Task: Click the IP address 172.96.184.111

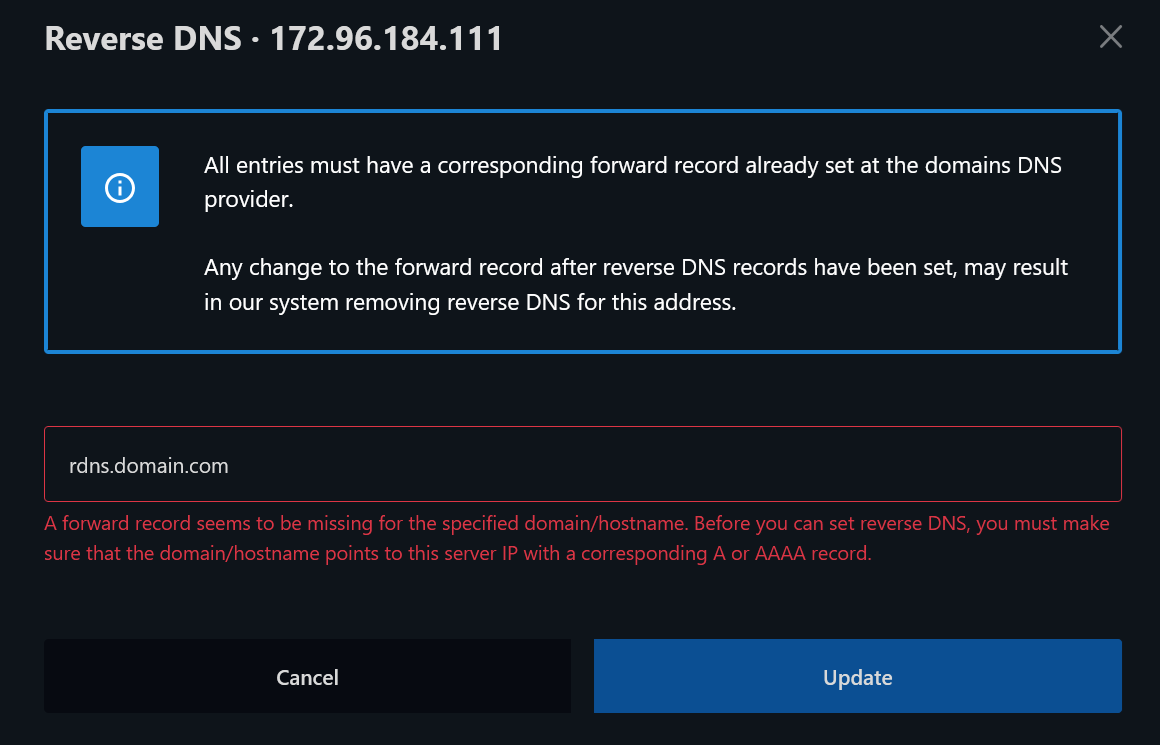Action: click(x=386, y=38)
